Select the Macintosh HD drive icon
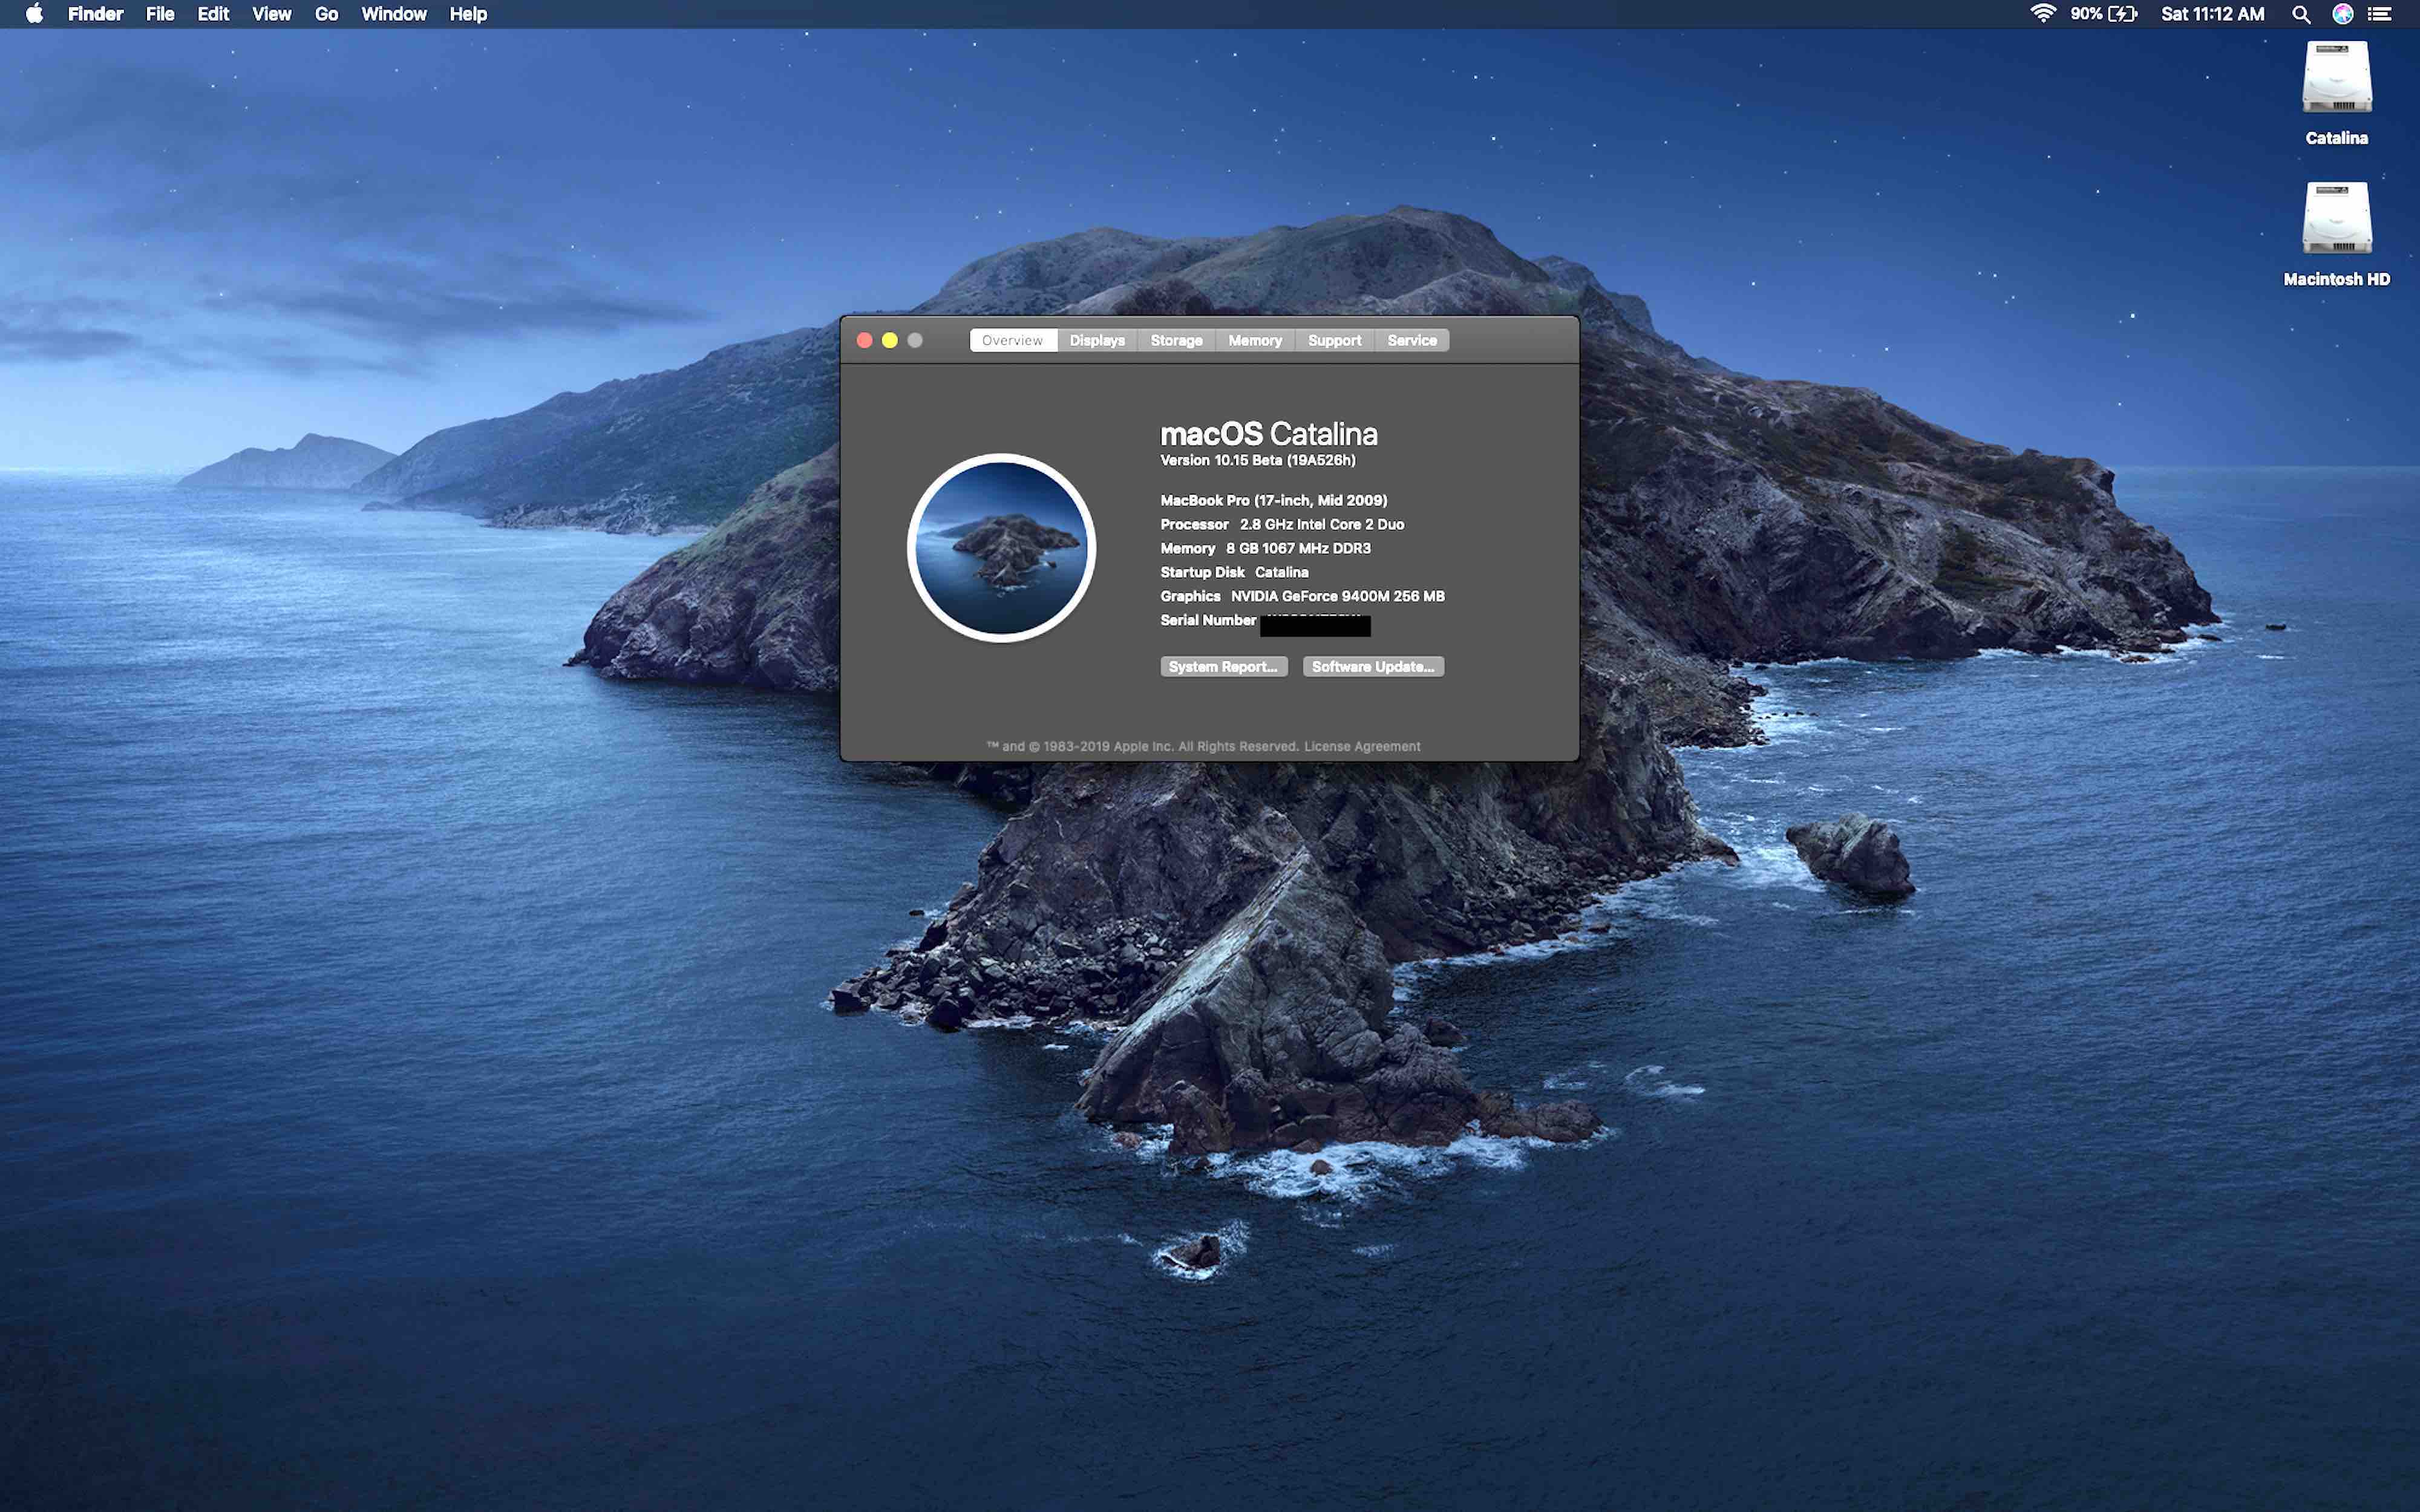2420x1512 pixels. click(2336, 218)
